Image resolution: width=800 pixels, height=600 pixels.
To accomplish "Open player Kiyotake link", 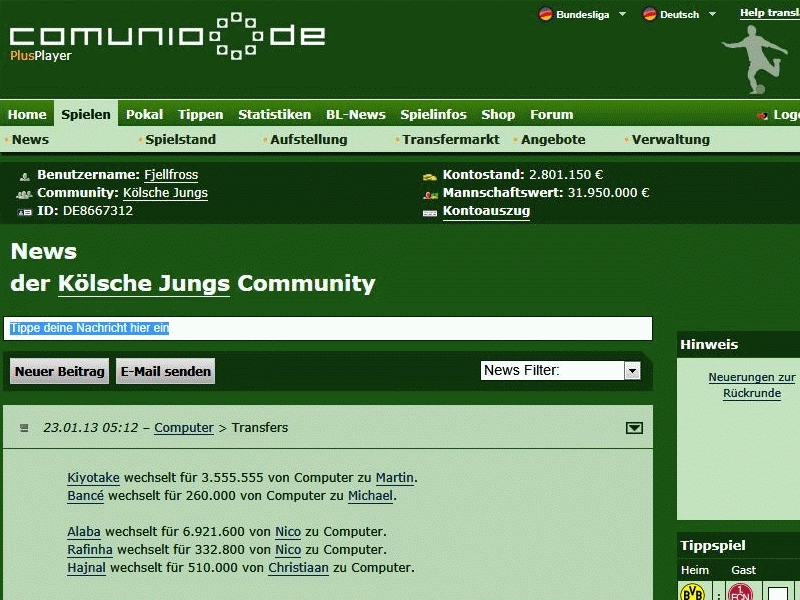I will pos(93,478).
